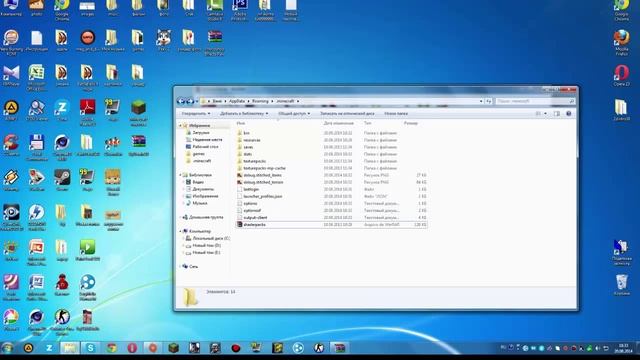Screen dimensions: 640x360
Task: Select Opera desktop icon at right
Action: pyautogui.click(x=621, y=76)
